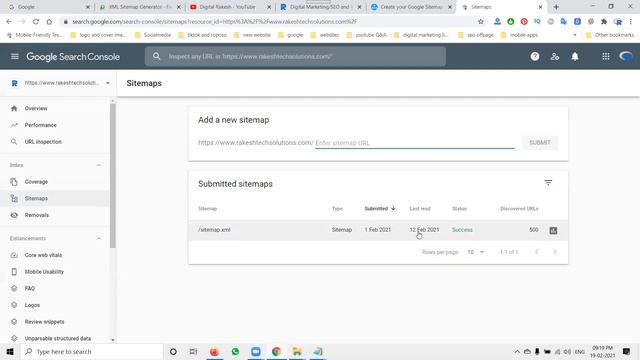
Task: Bookmark this page with the star icon
Action: (480, 22)
